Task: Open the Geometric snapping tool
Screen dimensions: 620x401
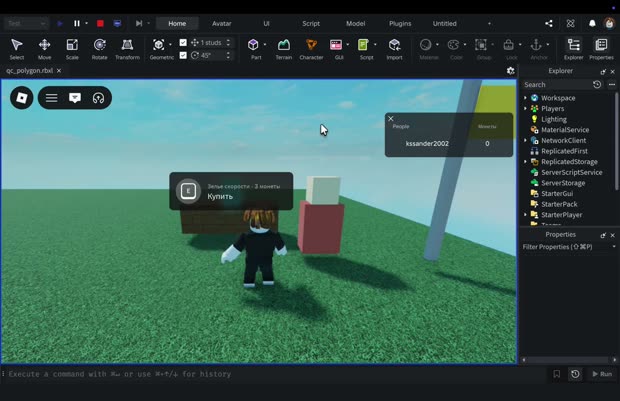Action: [159, 49]
